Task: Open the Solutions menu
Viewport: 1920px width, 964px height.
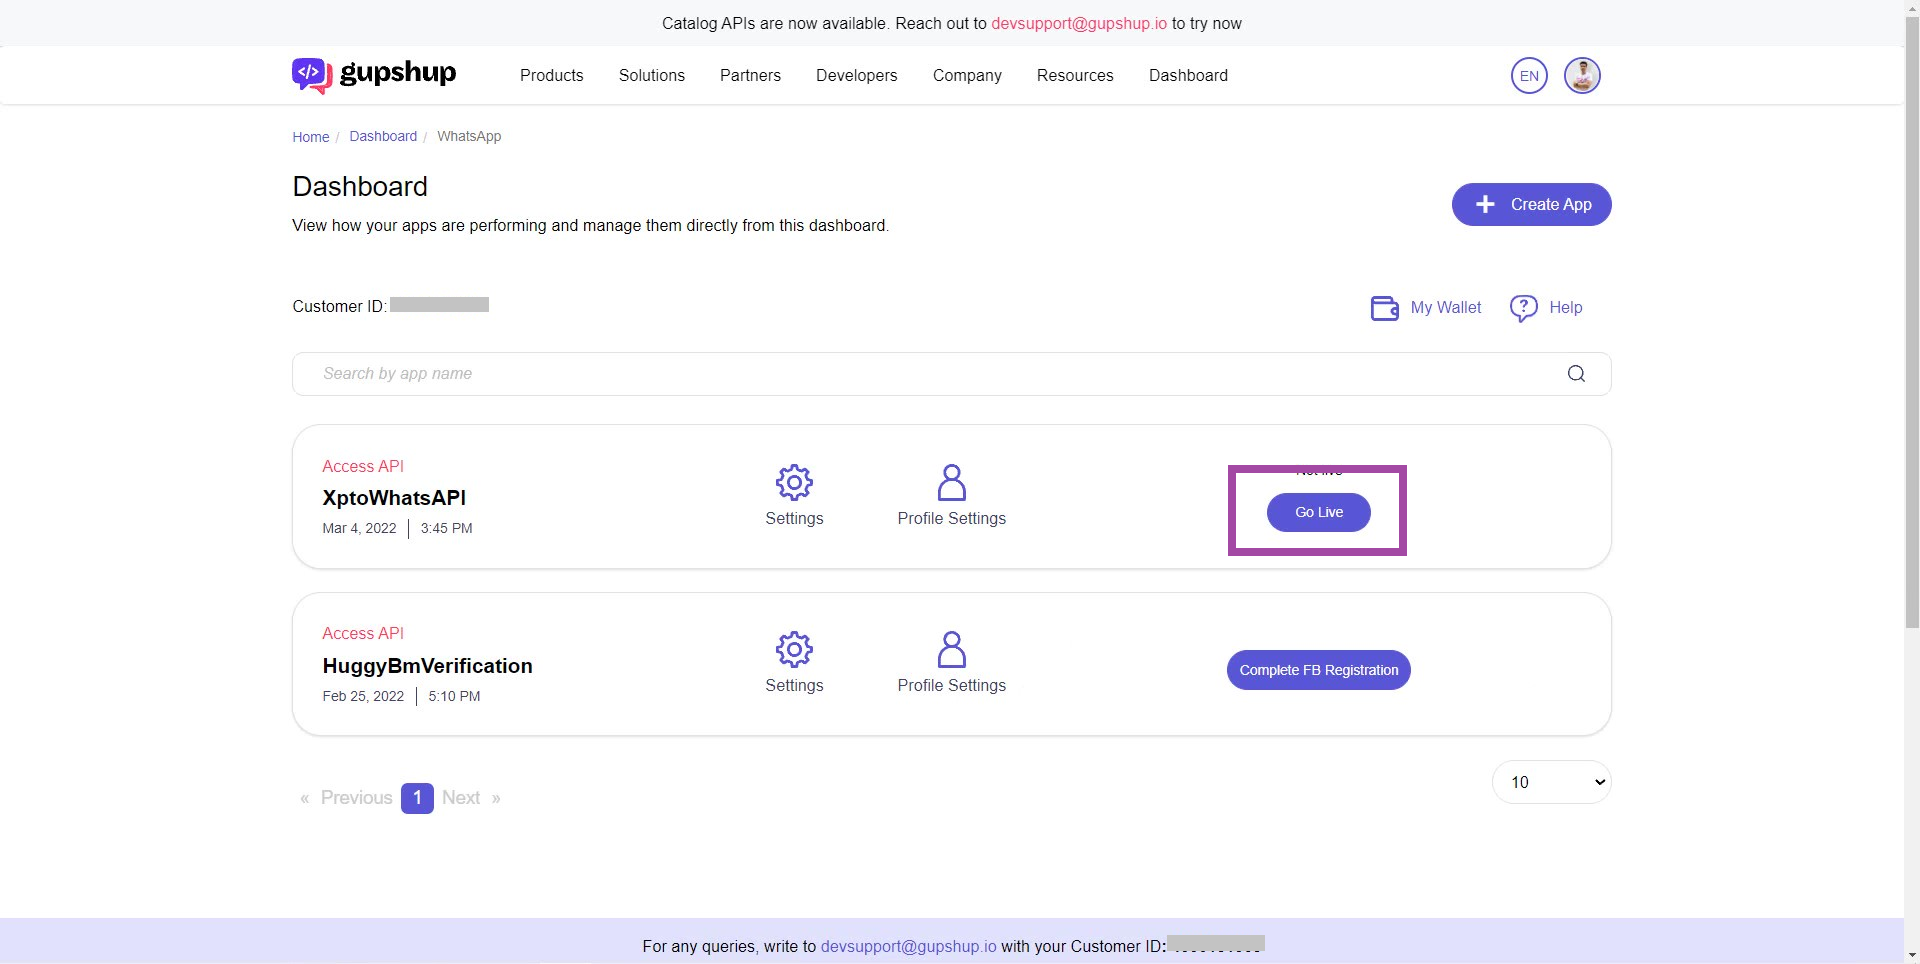Action: (651, 75)
